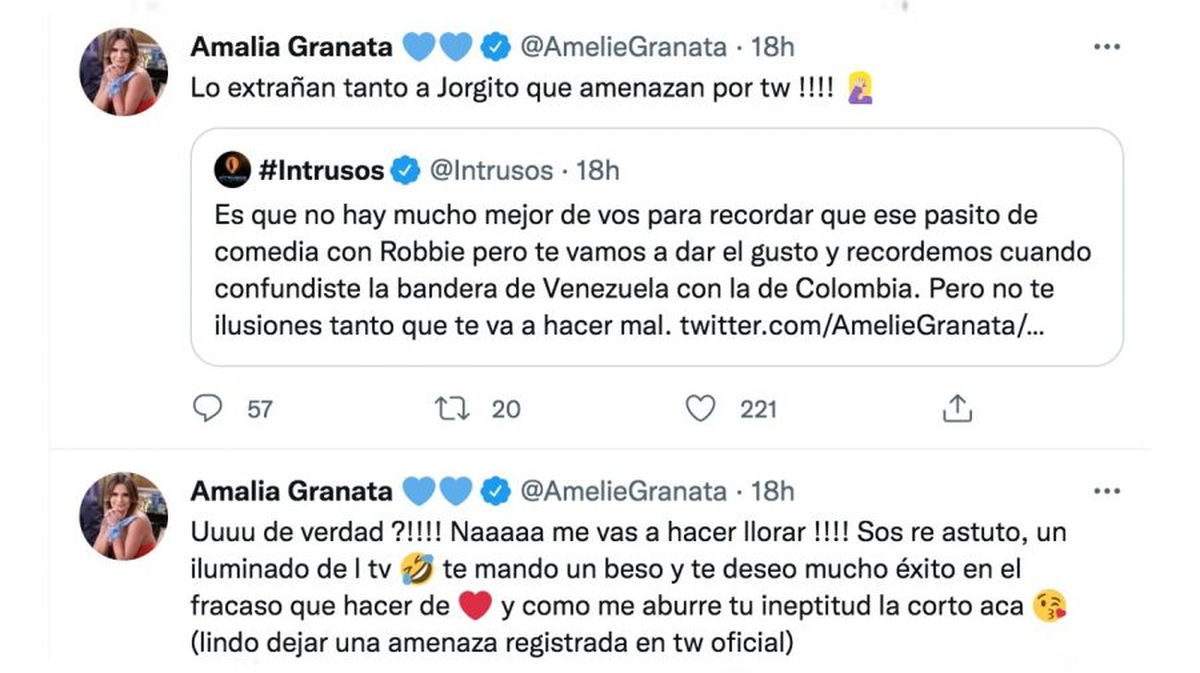Click the 18h timestamp on first tweet
This screenshot has width=1200, height=673.
pyautogui.click(x=772, y=47)
